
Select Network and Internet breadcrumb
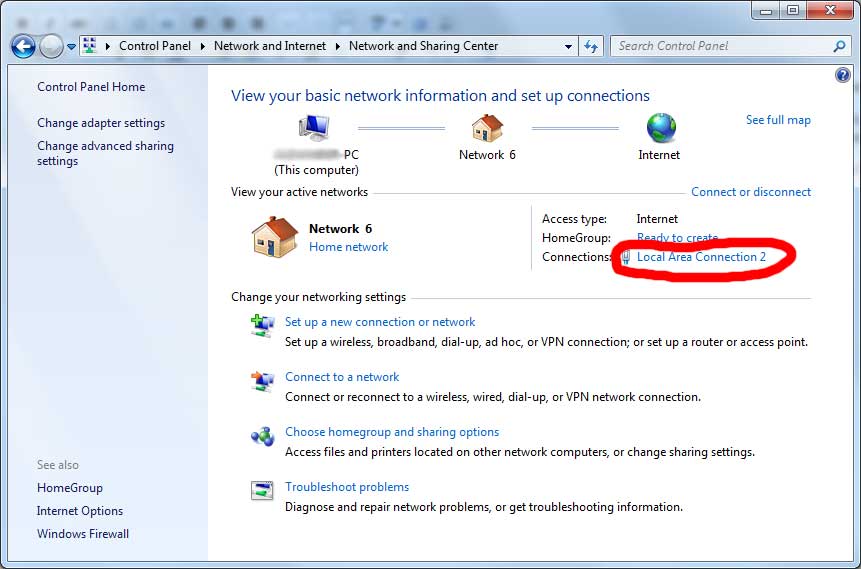pyautogui.click(x=270, y=46)
